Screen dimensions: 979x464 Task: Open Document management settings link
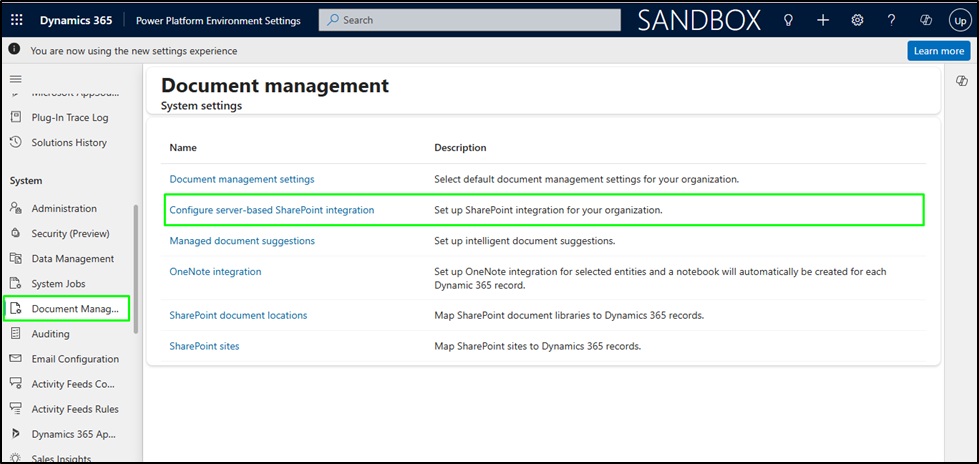point(242,179)
